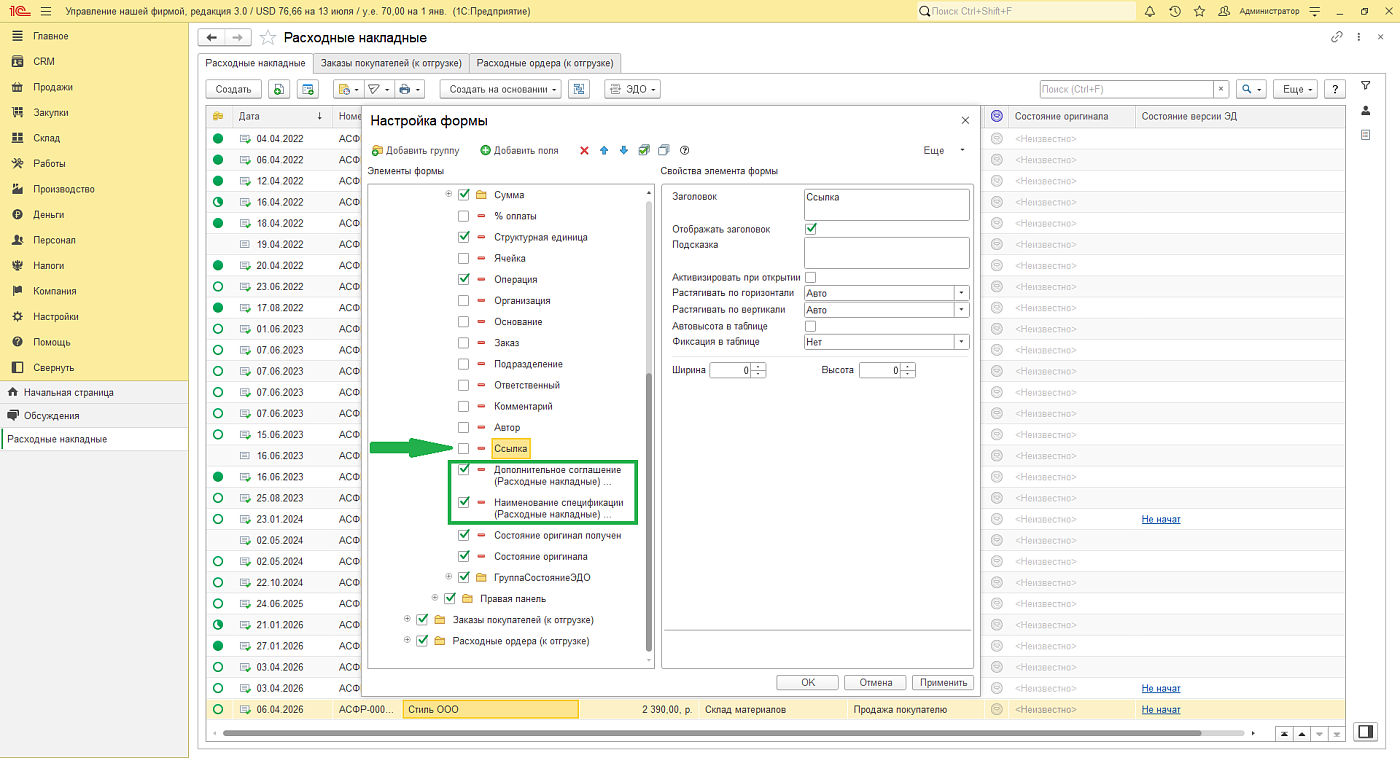Click the Ширина number field

tap(730, 370)
